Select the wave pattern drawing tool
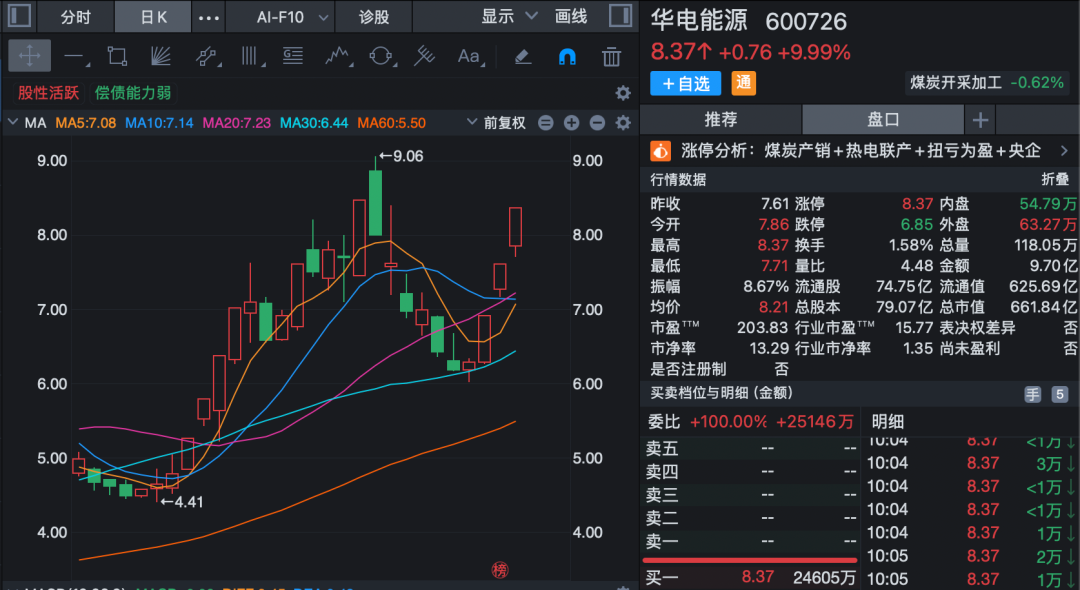This screenshot has width=1080, height=590. coord(338,56)
